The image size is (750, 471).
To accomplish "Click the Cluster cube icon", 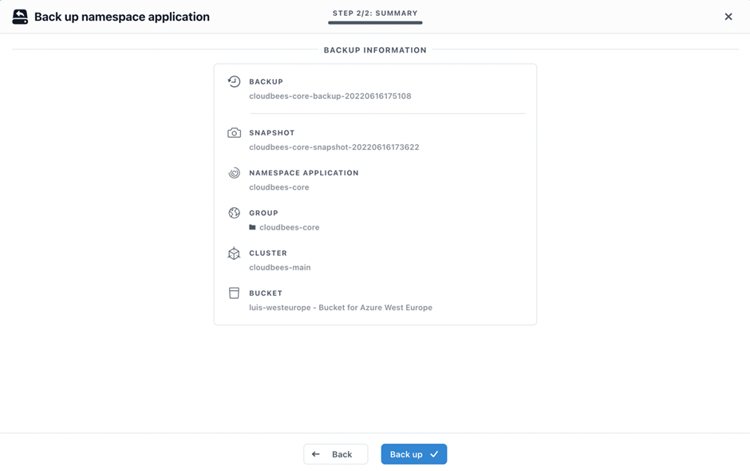I will click(x=234, y=253).
